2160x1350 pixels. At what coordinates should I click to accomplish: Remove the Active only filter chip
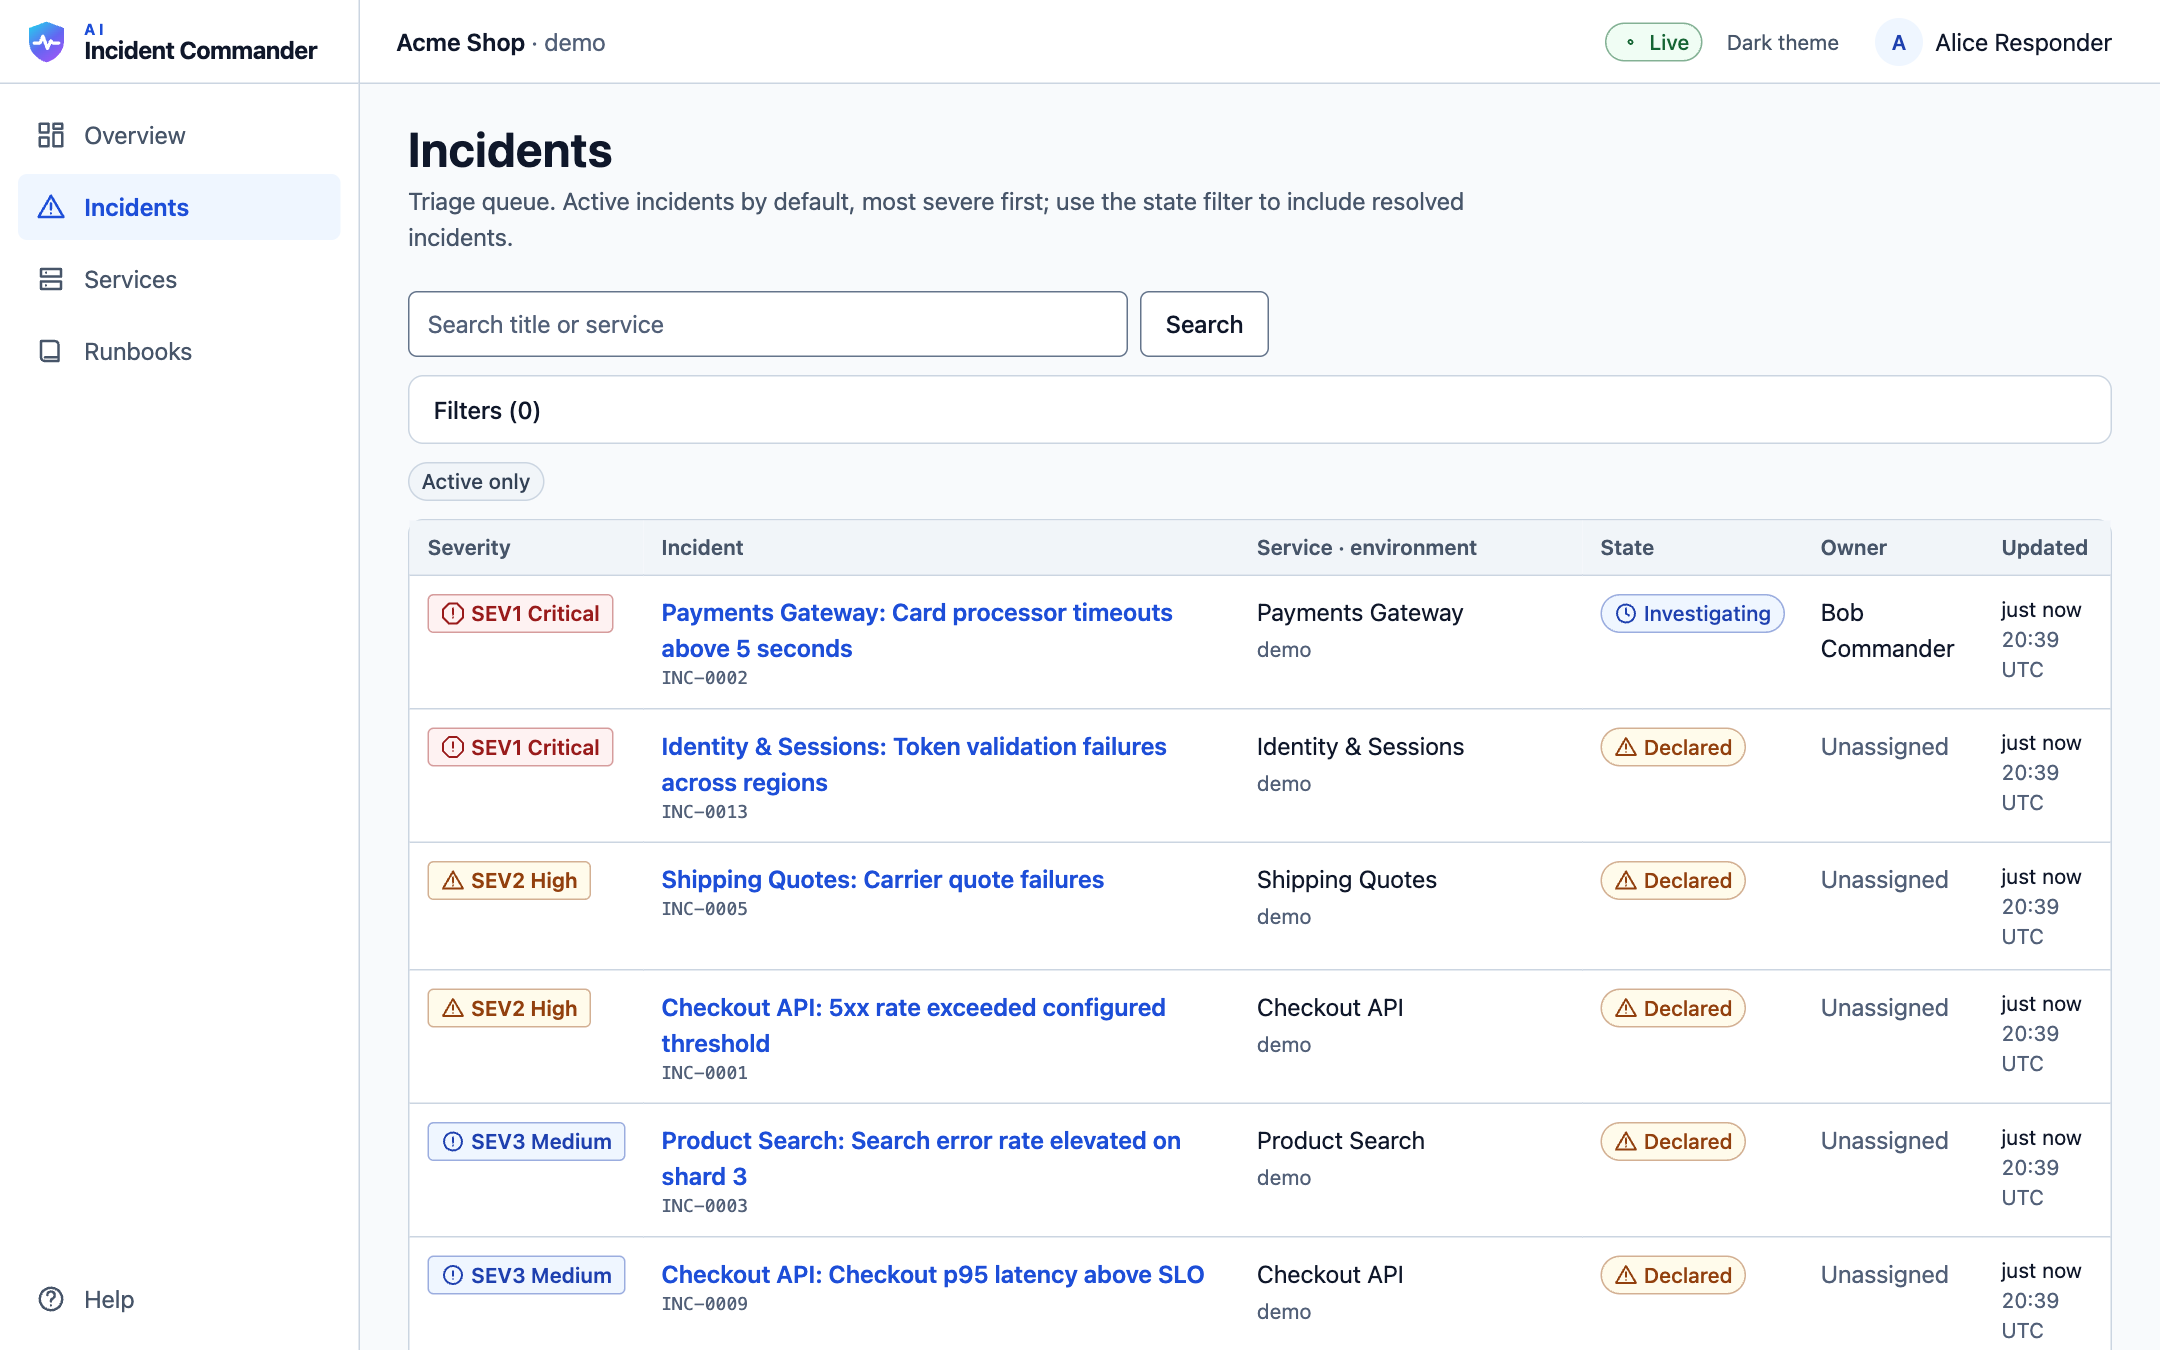[476, 481]
